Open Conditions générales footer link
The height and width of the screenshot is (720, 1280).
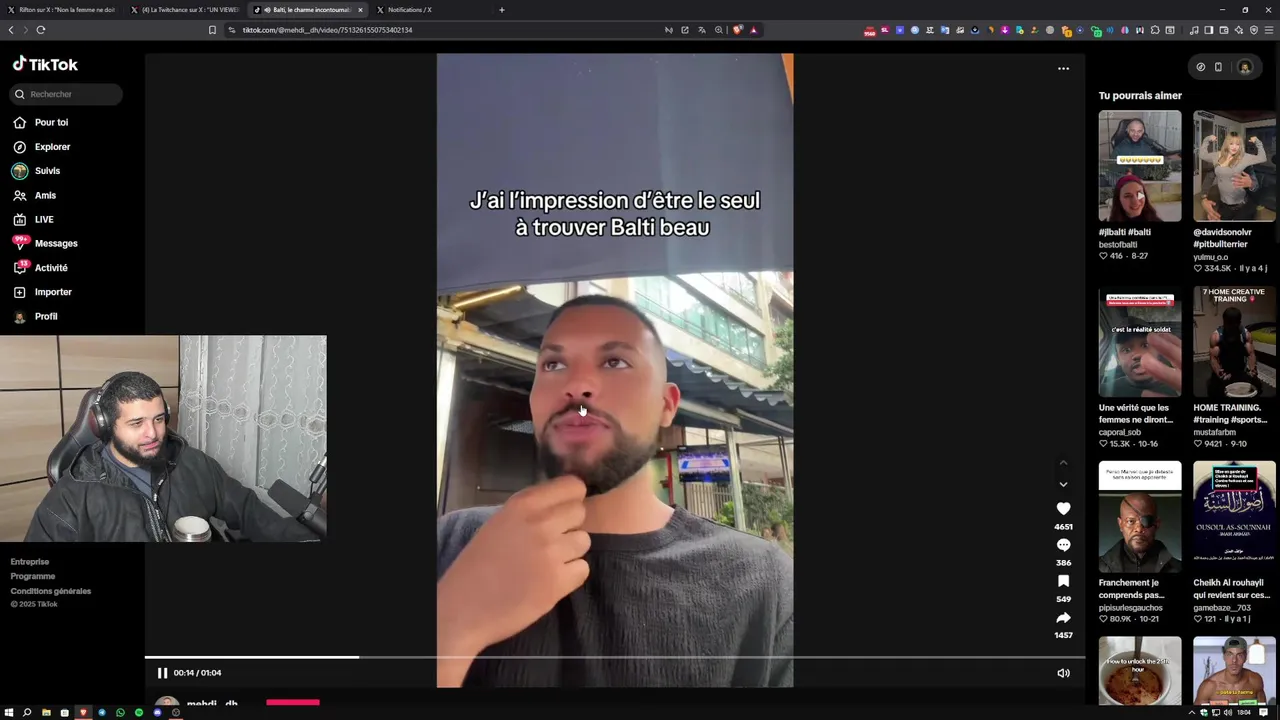point(51,591)
